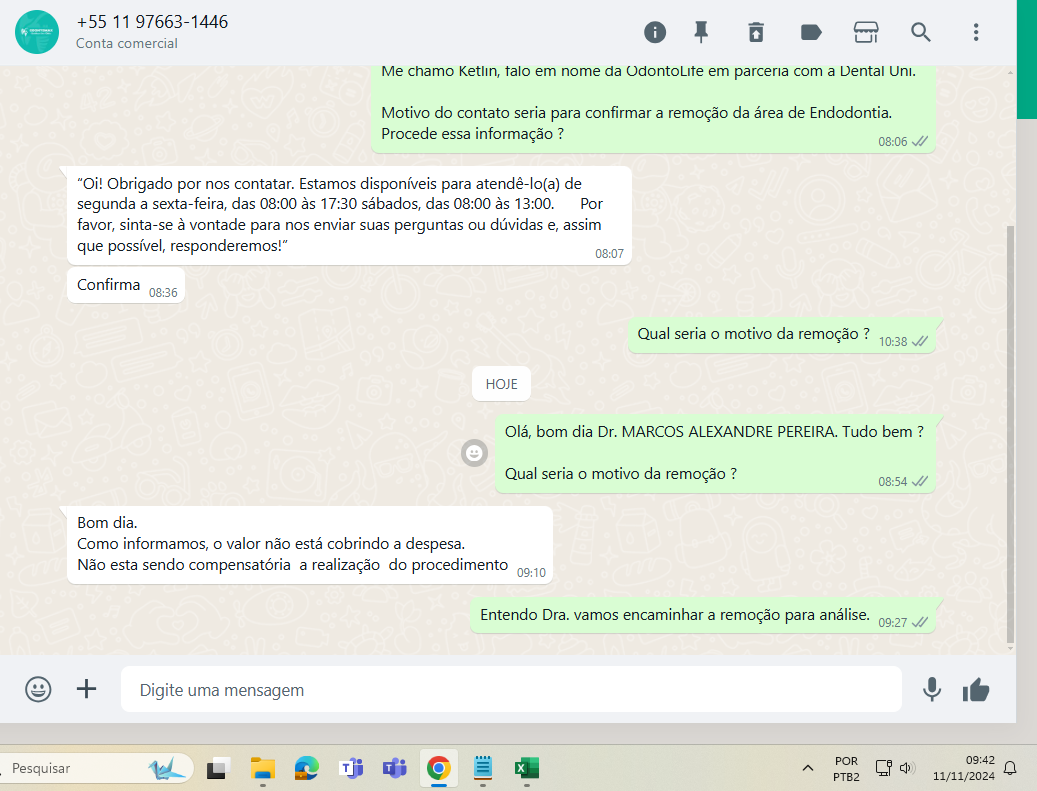Click the Windows taskbar 'Pesquisar' search box
This screenshot has width=1037, height=791.
(96, 768)
